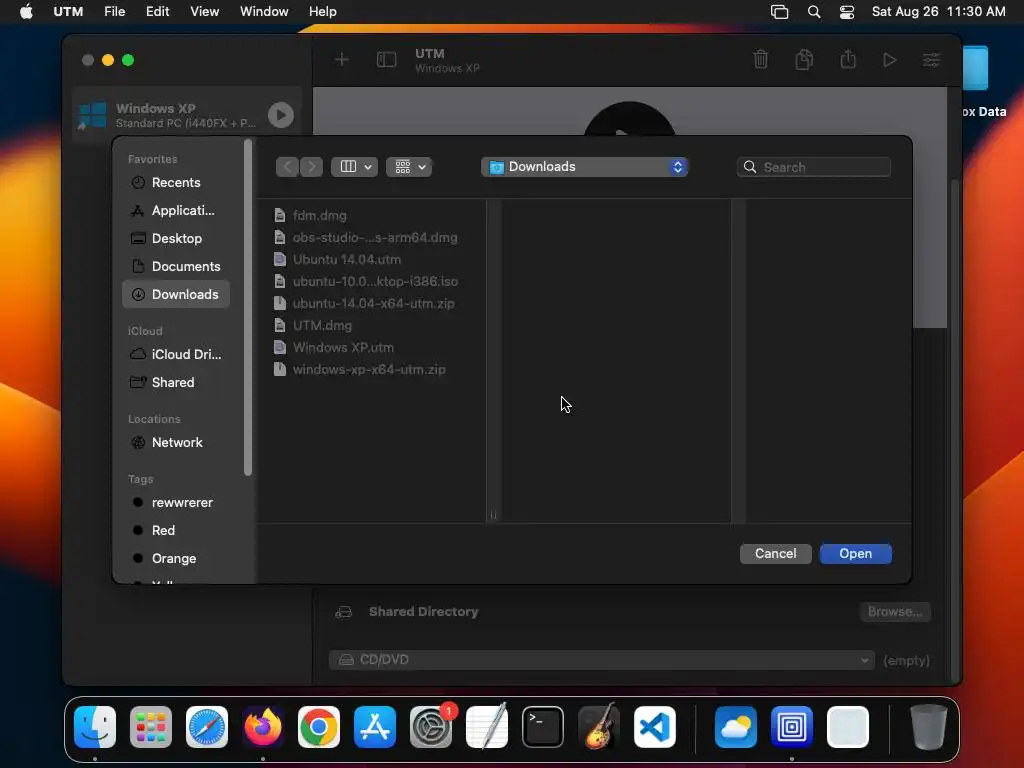Open the UTM app icon in the Dock

pyautogui.click(x=792, y=727)
